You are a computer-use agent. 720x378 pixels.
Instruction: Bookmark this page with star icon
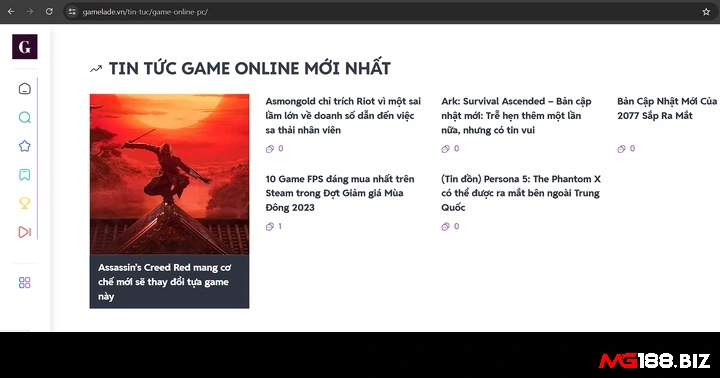pos(706,12)
